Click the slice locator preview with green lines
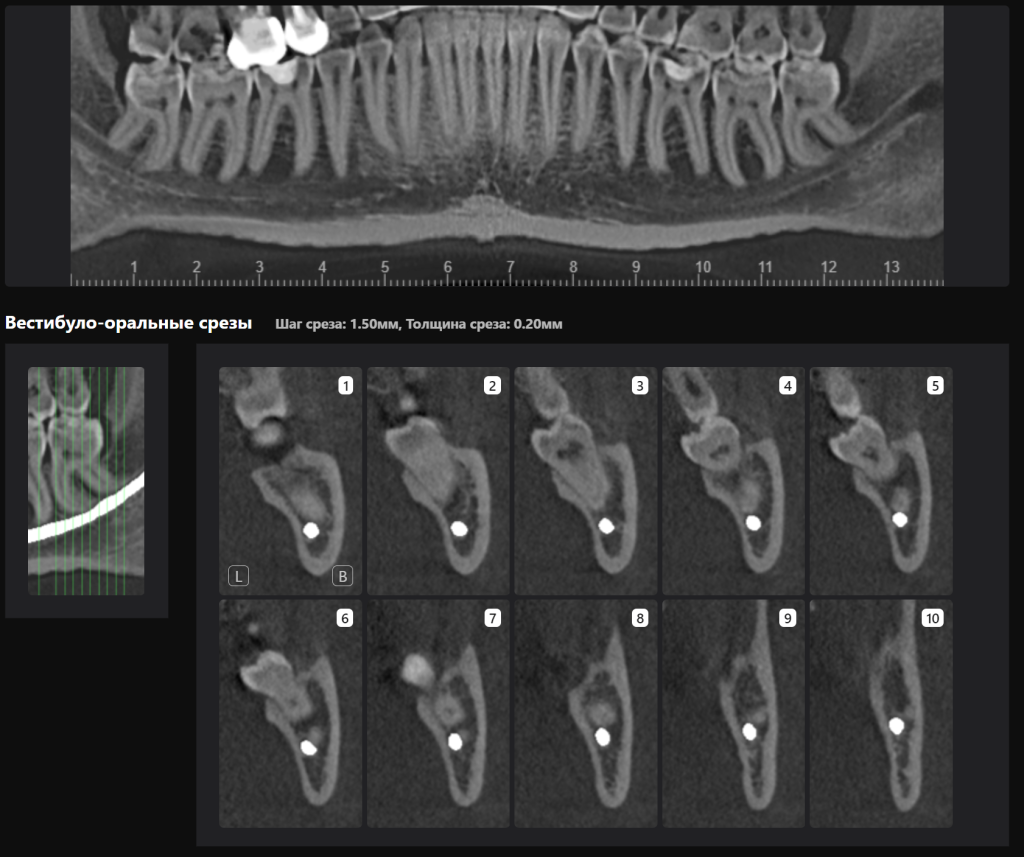Screen dimensions: 1024x857 pyautogui.click(x=86, y=481)
